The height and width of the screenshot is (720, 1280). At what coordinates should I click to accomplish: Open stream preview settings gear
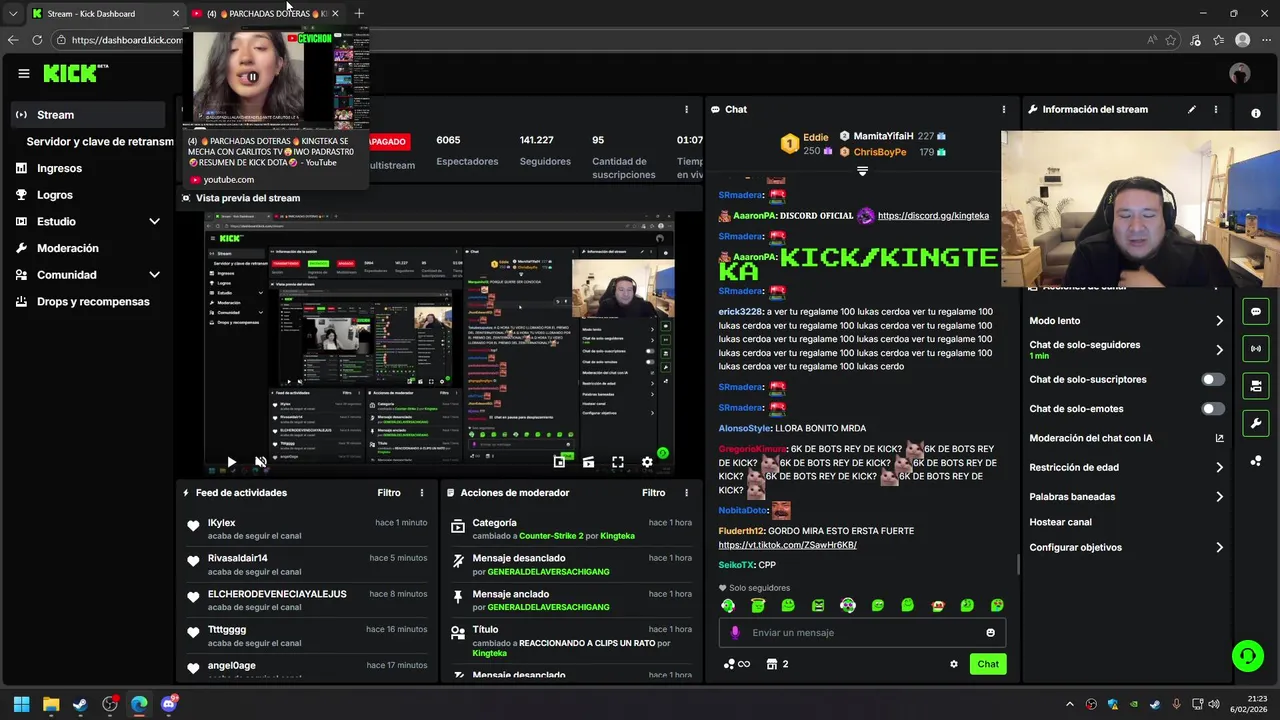pos(647,462)
